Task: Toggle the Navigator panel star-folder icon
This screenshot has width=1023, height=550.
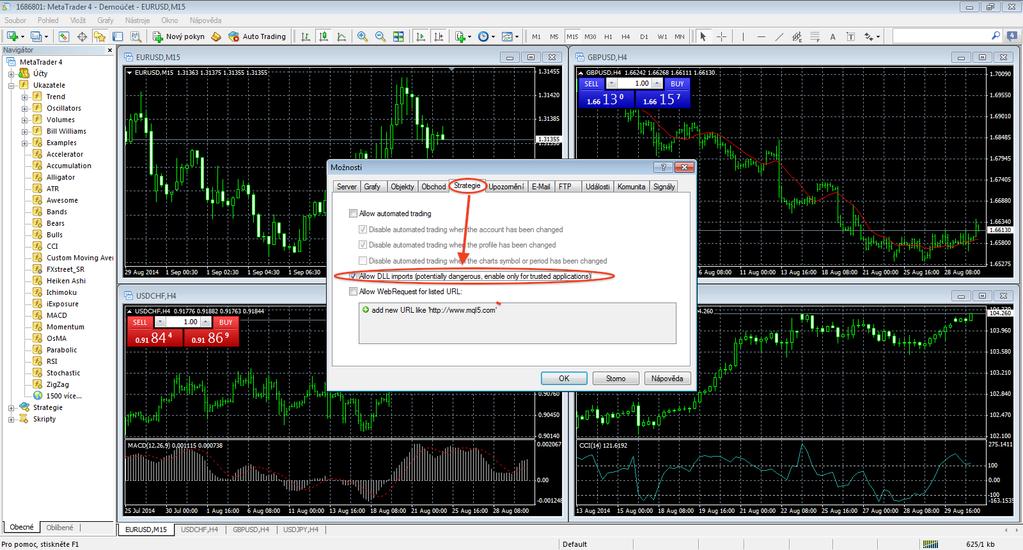Action: (x=100, y=37)
